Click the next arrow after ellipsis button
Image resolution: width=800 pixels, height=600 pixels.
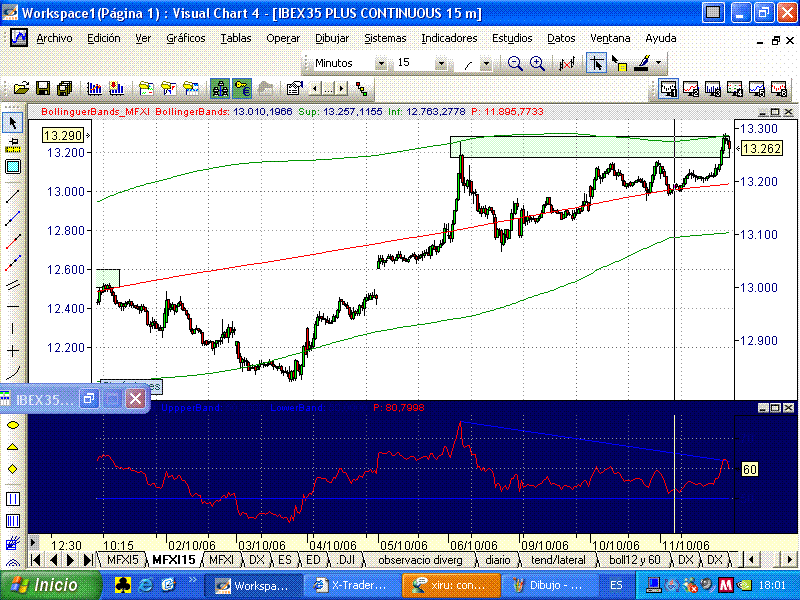(x=341, y=89)
